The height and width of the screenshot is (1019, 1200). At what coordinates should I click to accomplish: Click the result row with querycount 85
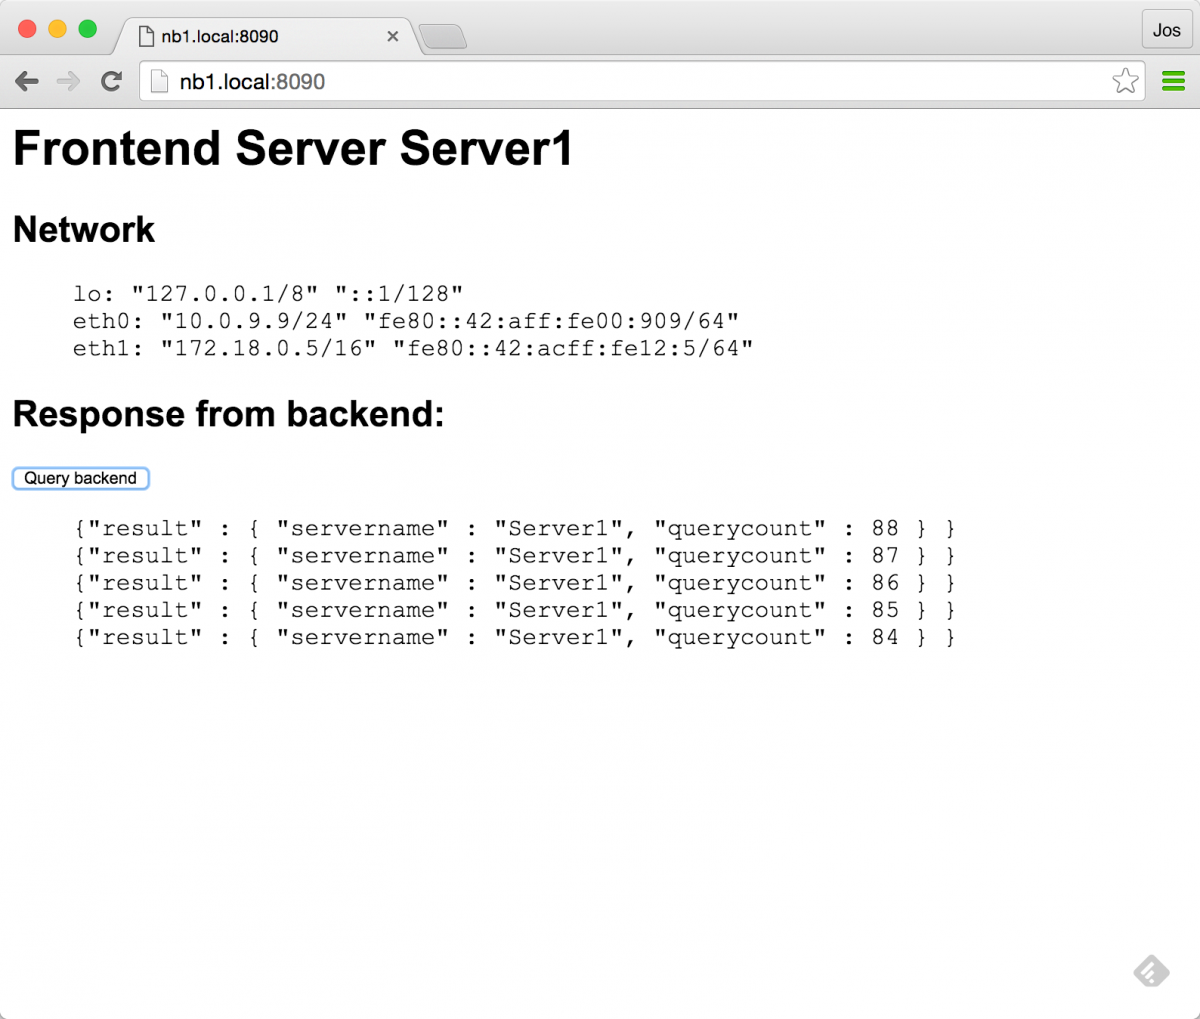click(x=515, y=610)
